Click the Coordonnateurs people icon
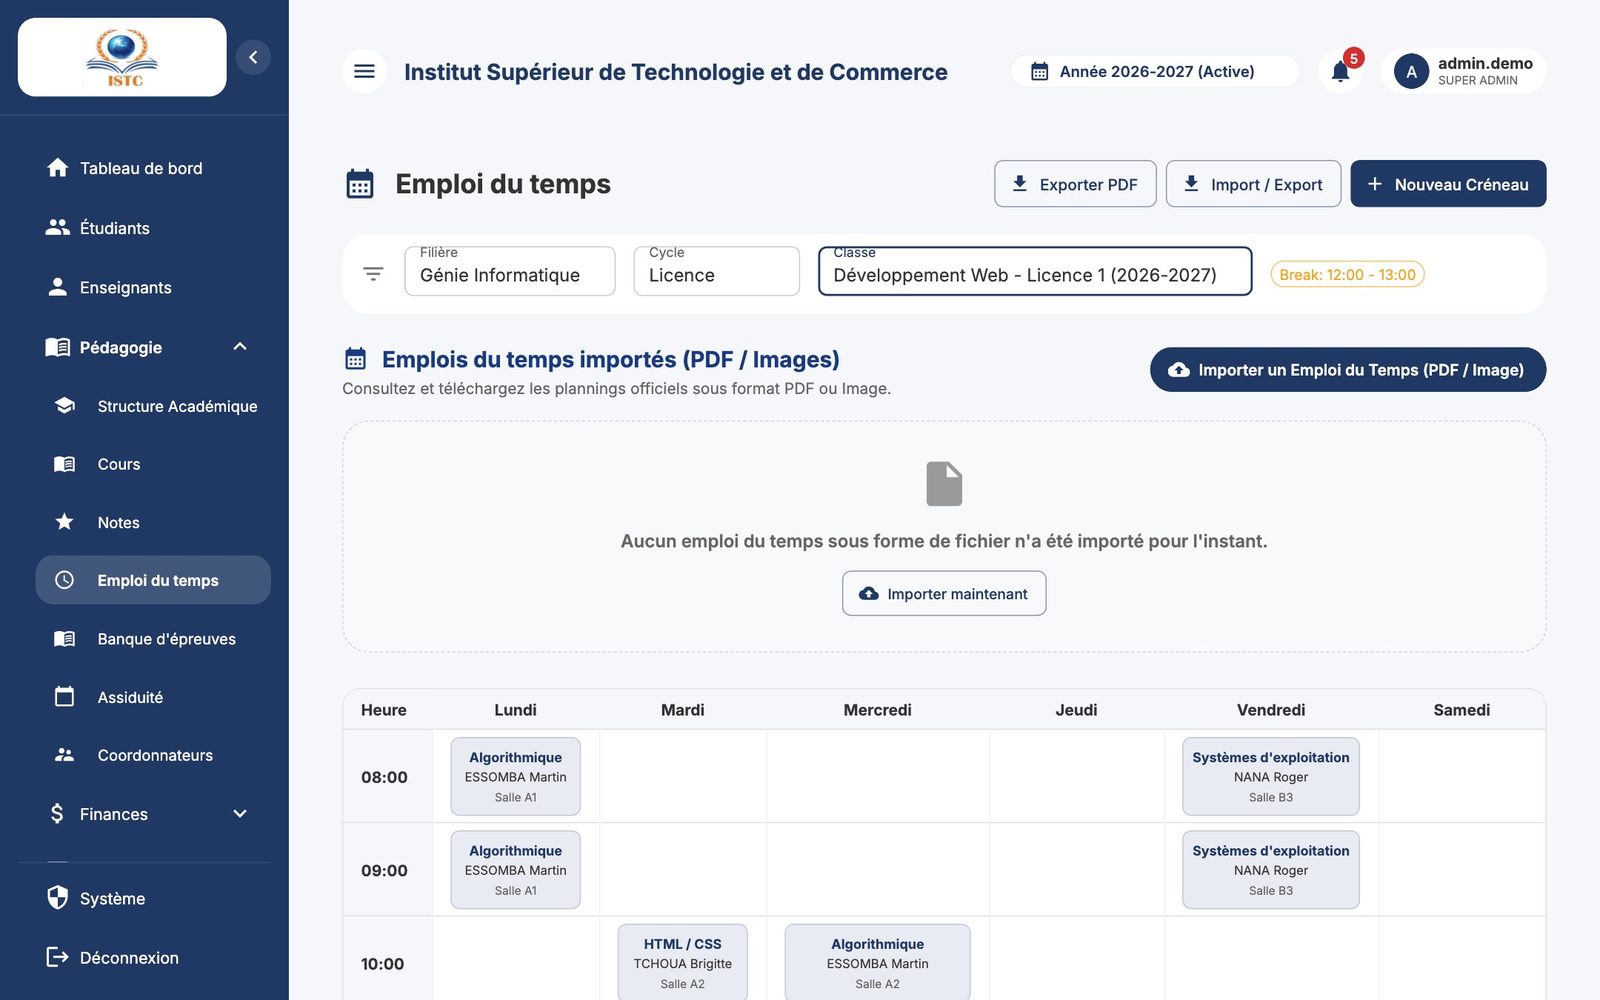This screenshot has width=1600, height=1000. [65, 755]
